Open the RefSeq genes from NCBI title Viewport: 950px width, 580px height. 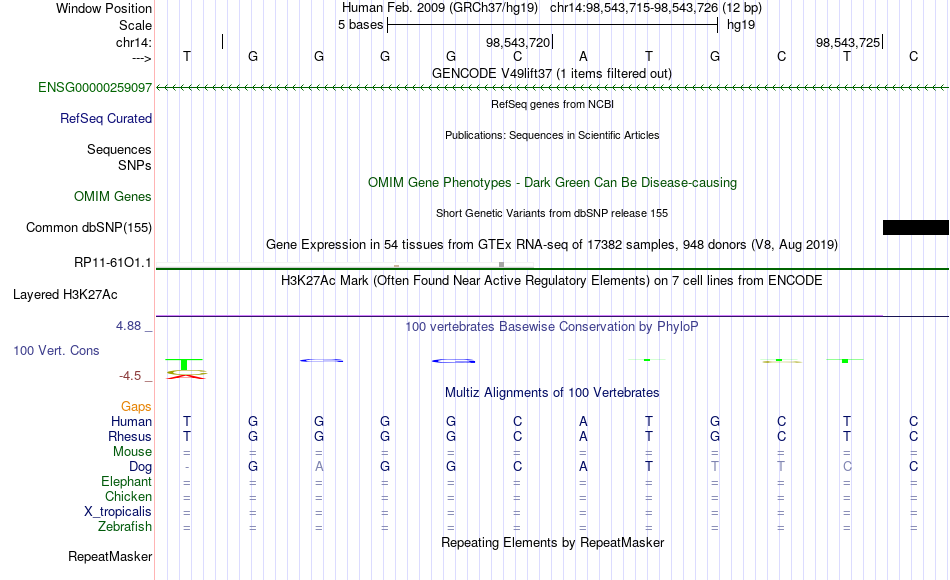point(552,104)
